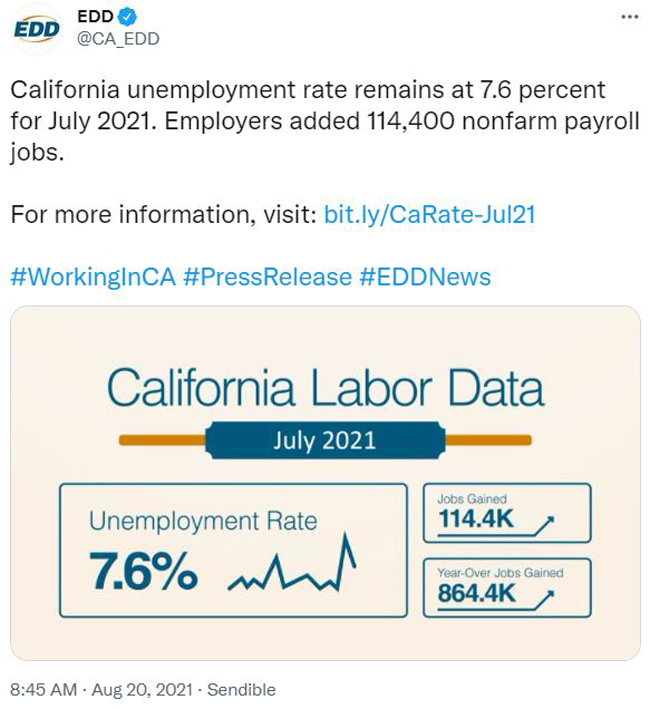Open the EDD display name profile
This screenshot has width=650, height=709.
[x=95, y=17]
